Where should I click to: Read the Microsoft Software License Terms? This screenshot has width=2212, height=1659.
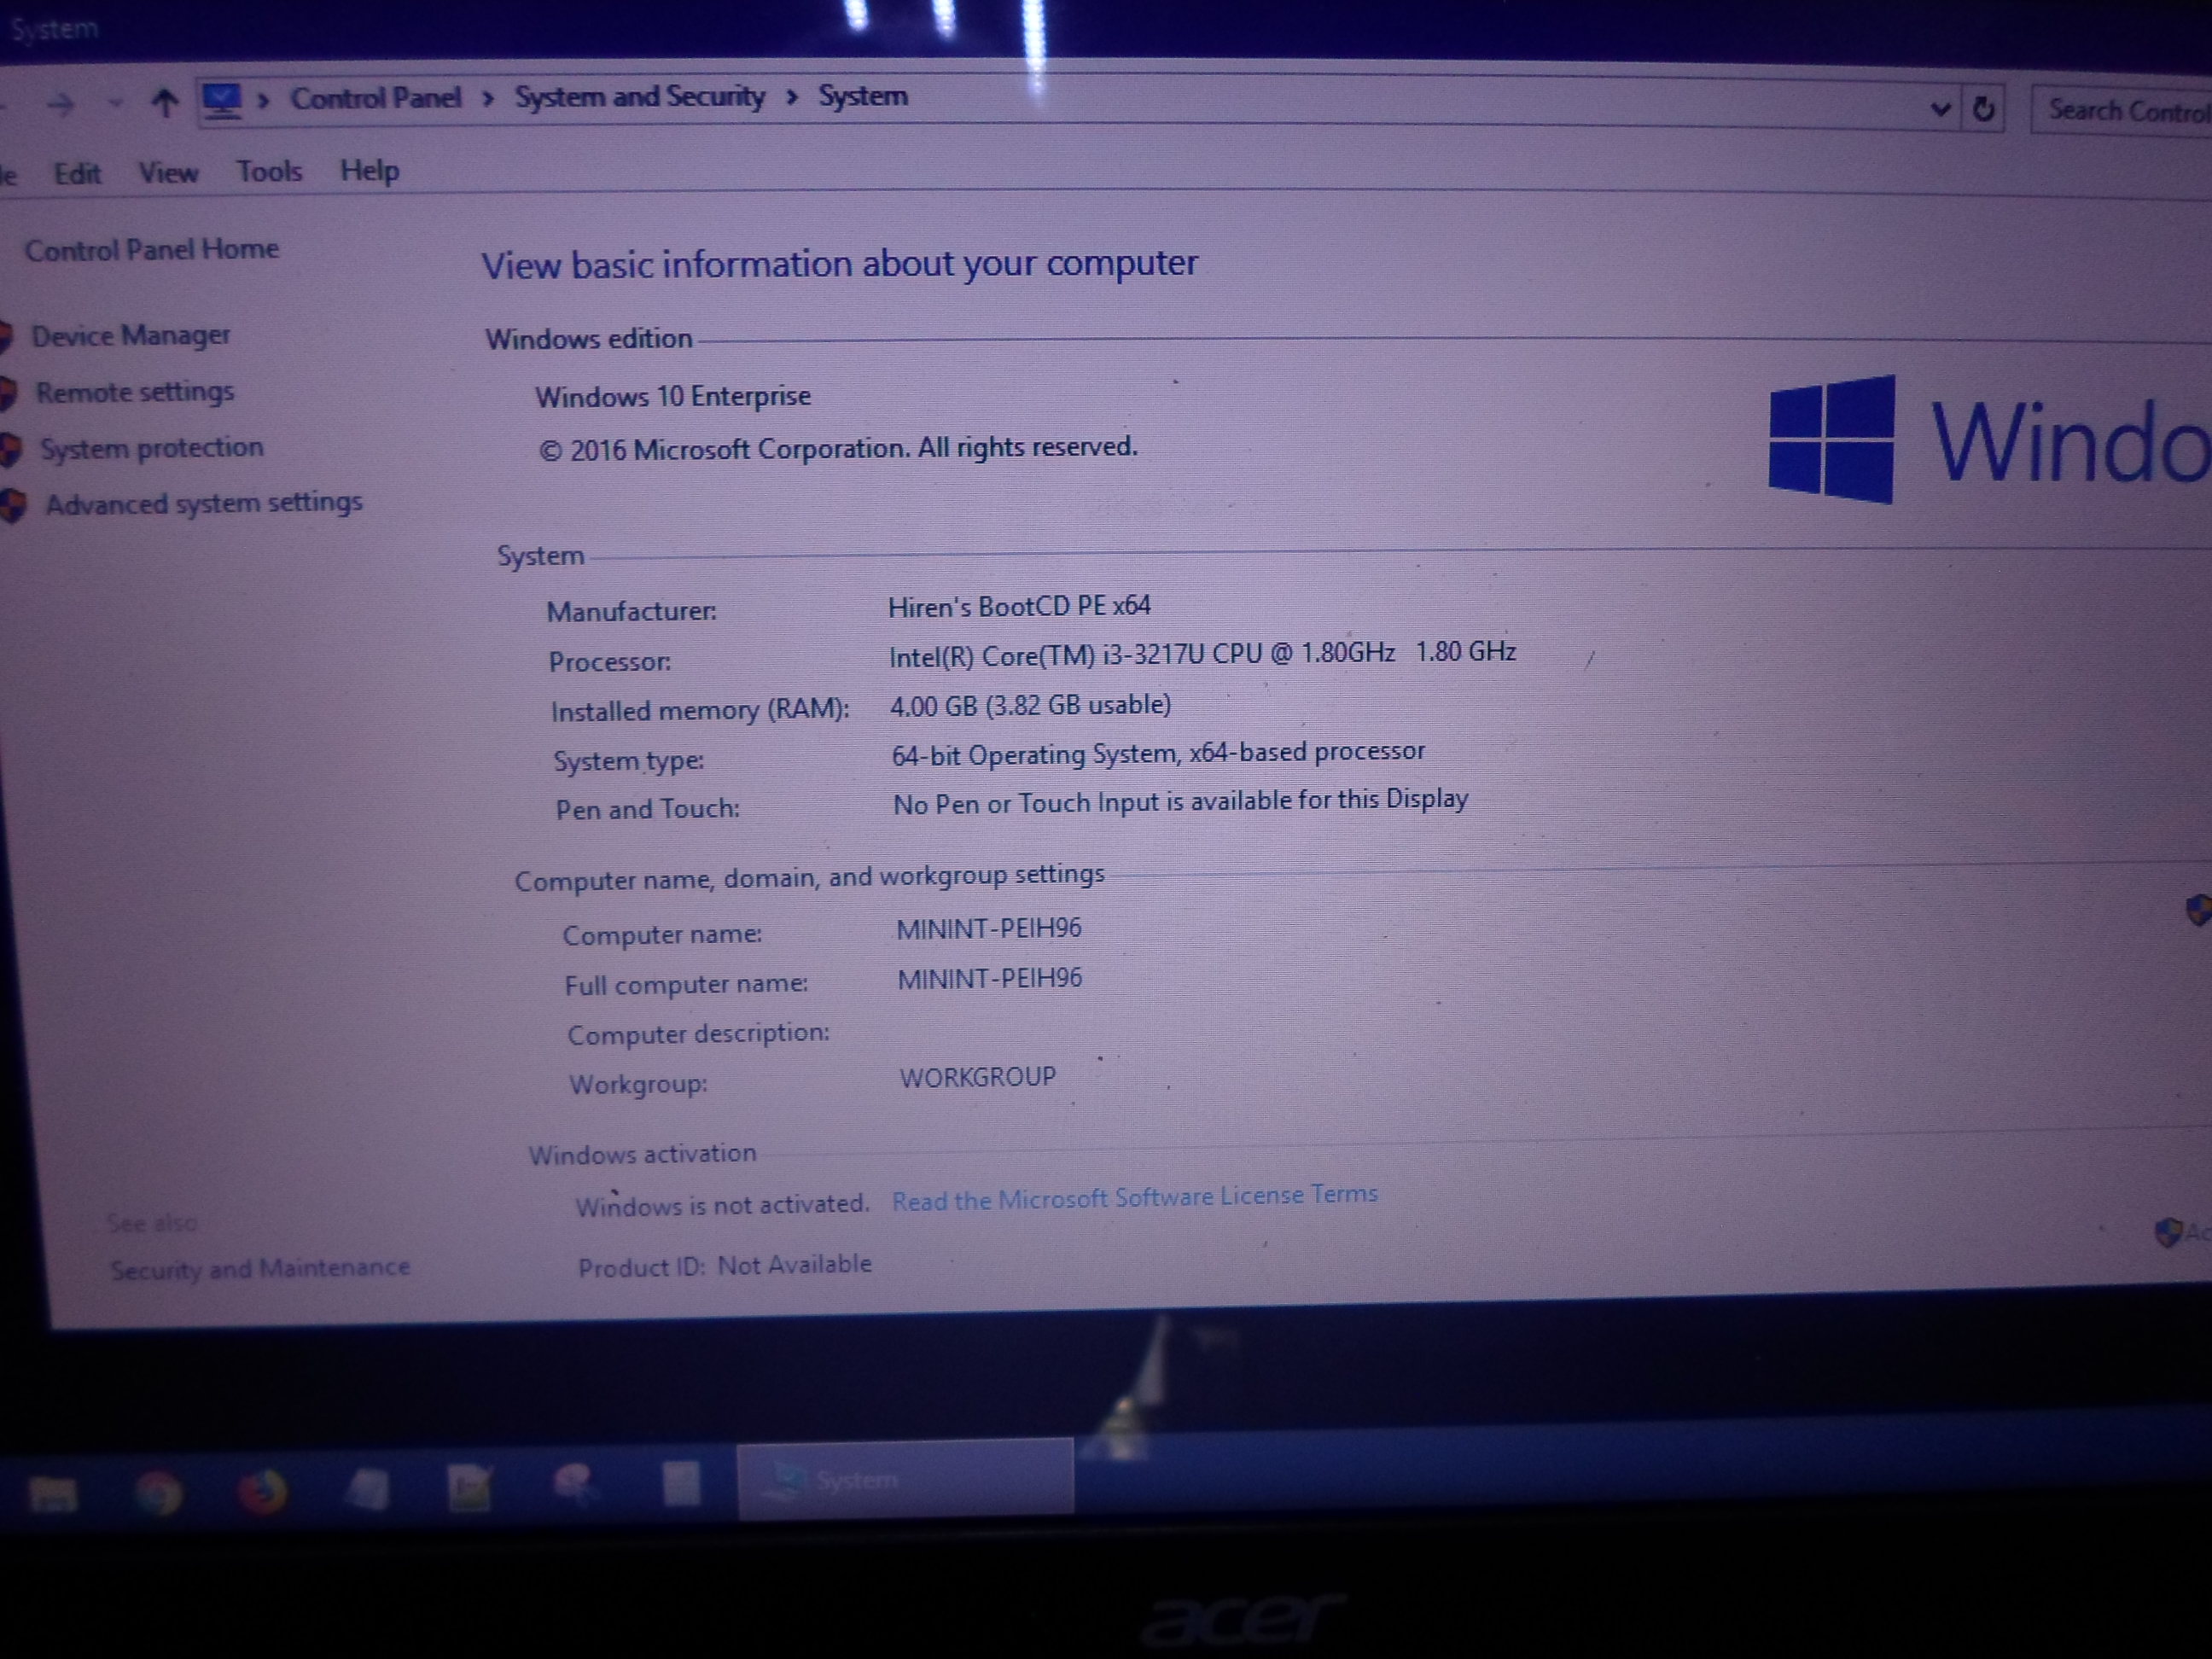click(1135, 1197)
